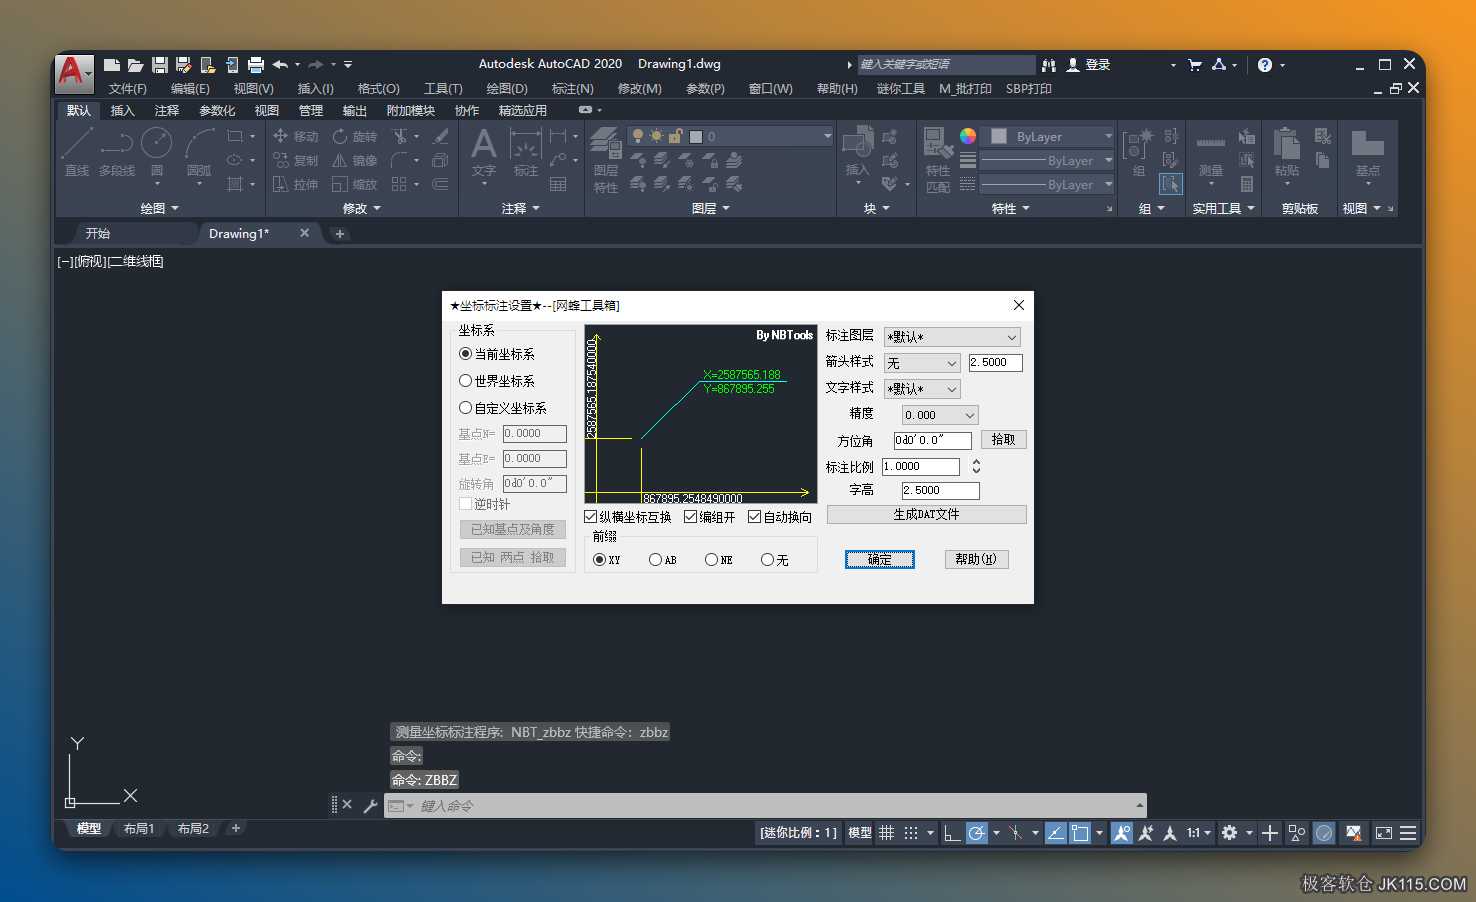This screenshot has height=902, width=1476.
Task: Expand the 修改 panel dropdown arrow
Action: (x=377, y=208)
